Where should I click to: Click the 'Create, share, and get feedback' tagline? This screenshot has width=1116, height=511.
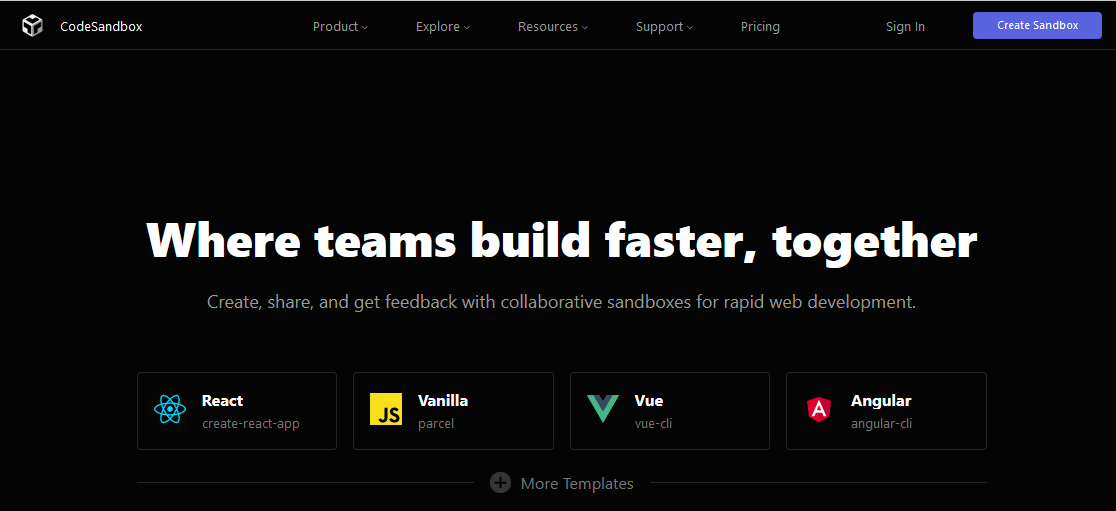[x=561, y=302]
